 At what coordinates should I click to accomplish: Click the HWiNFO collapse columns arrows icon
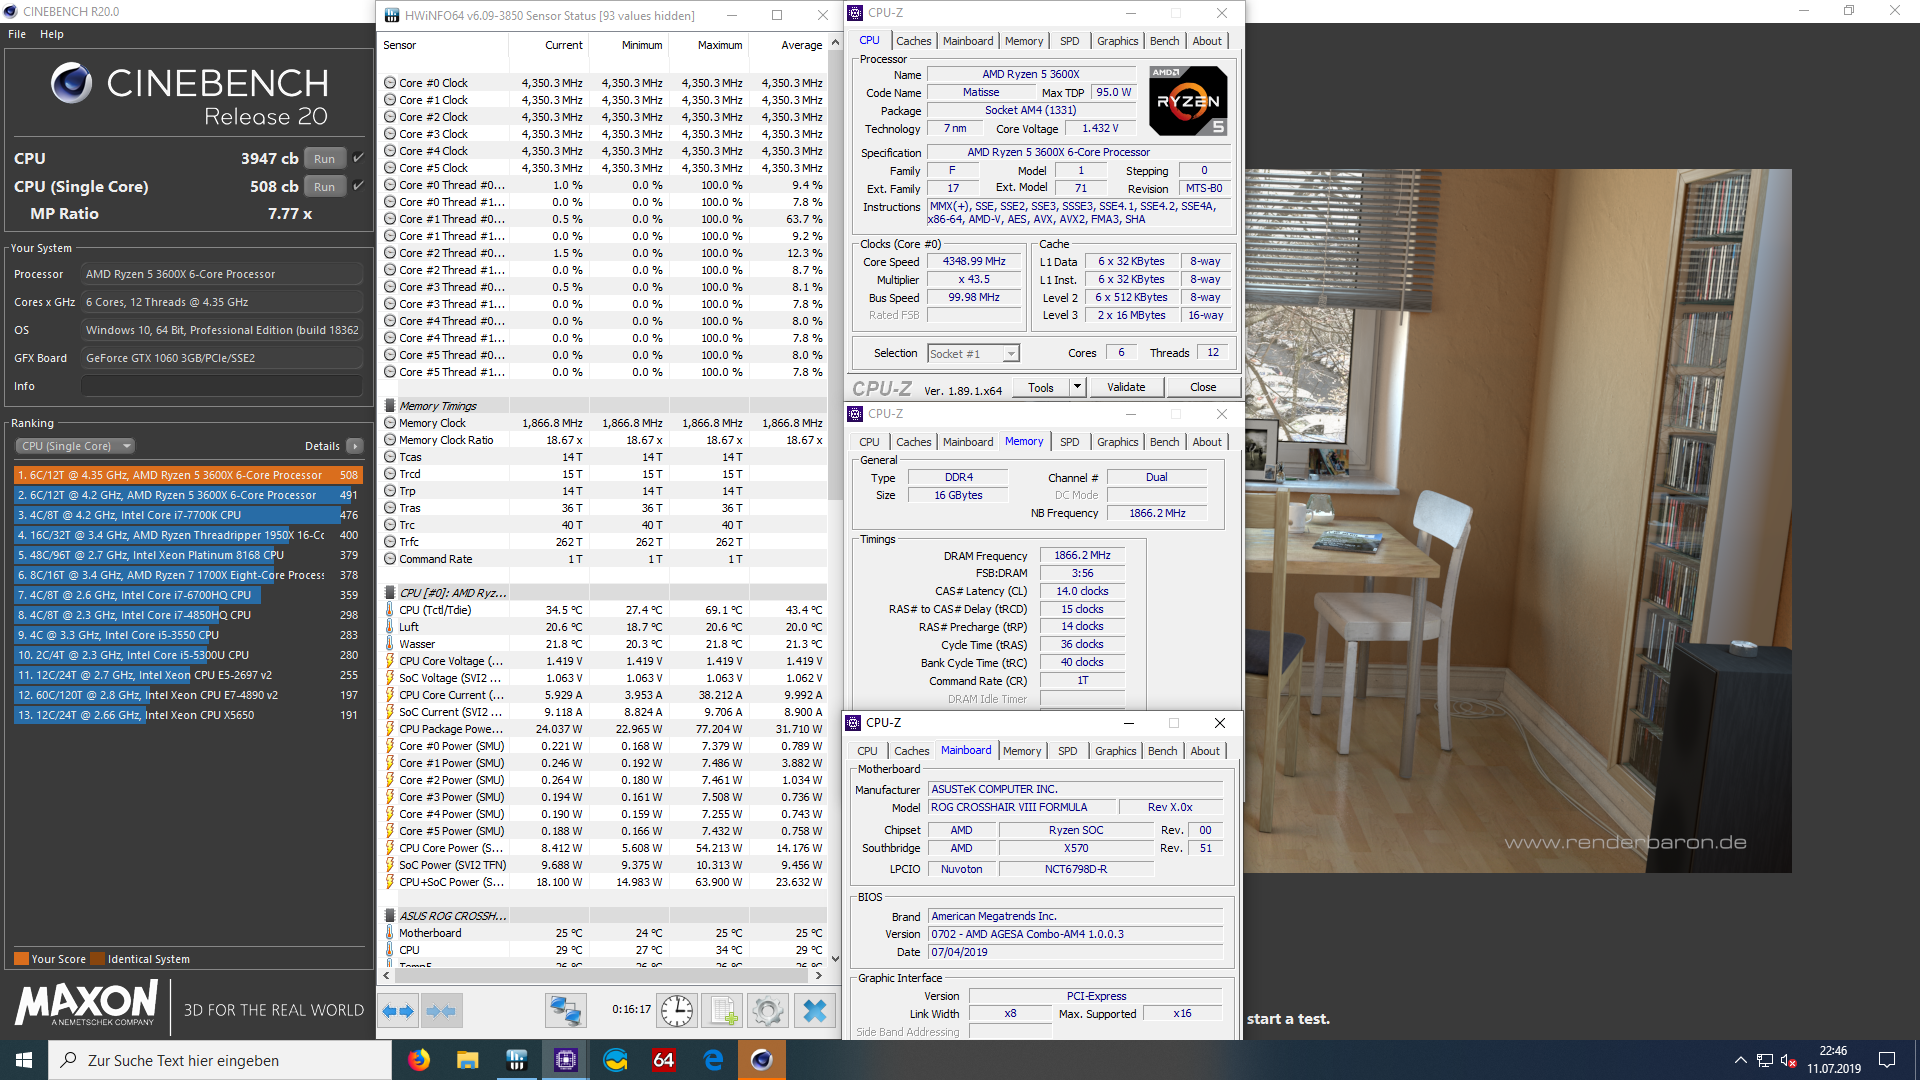click(442, 1011)
